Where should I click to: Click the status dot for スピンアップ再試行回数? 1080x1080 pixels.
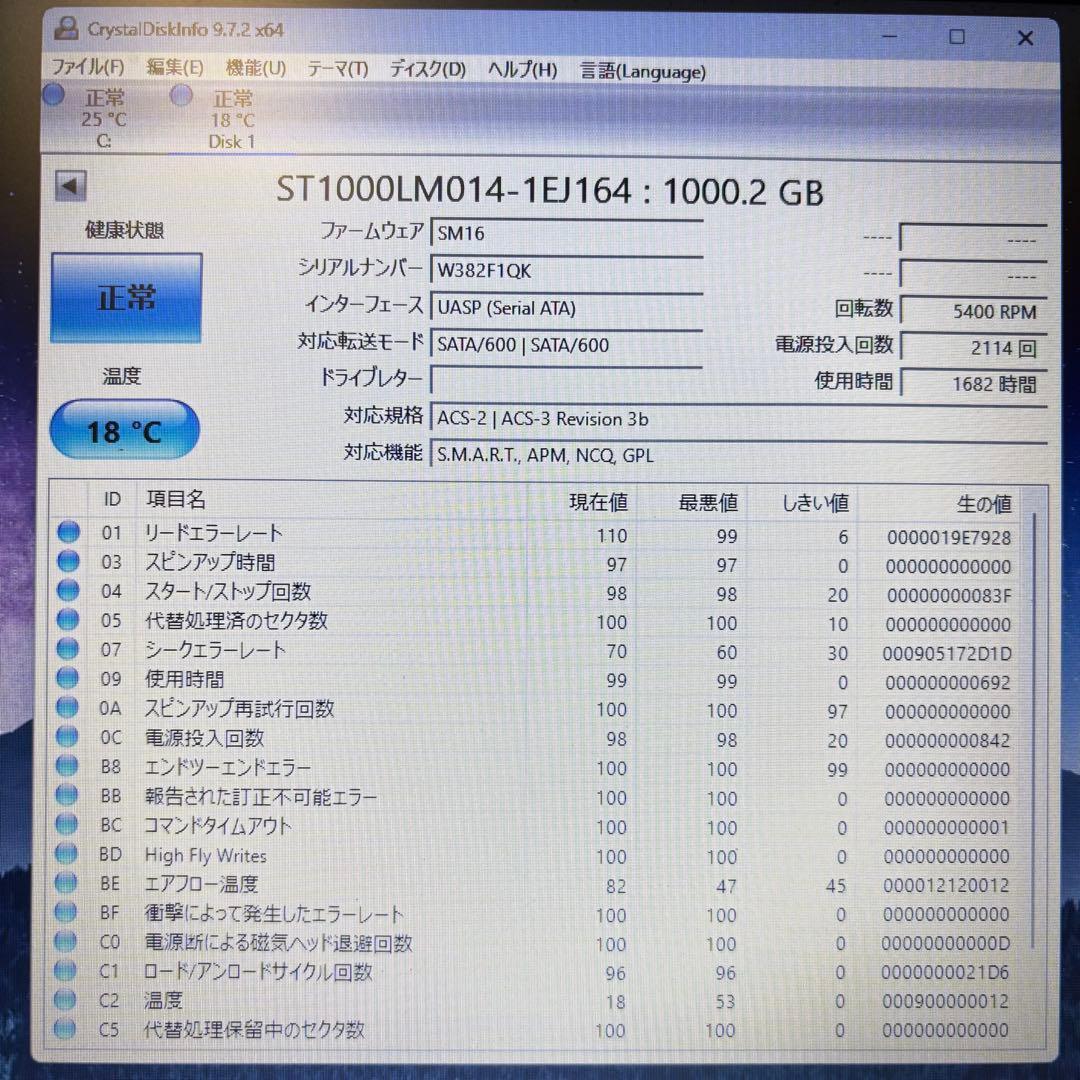(68, 707)
